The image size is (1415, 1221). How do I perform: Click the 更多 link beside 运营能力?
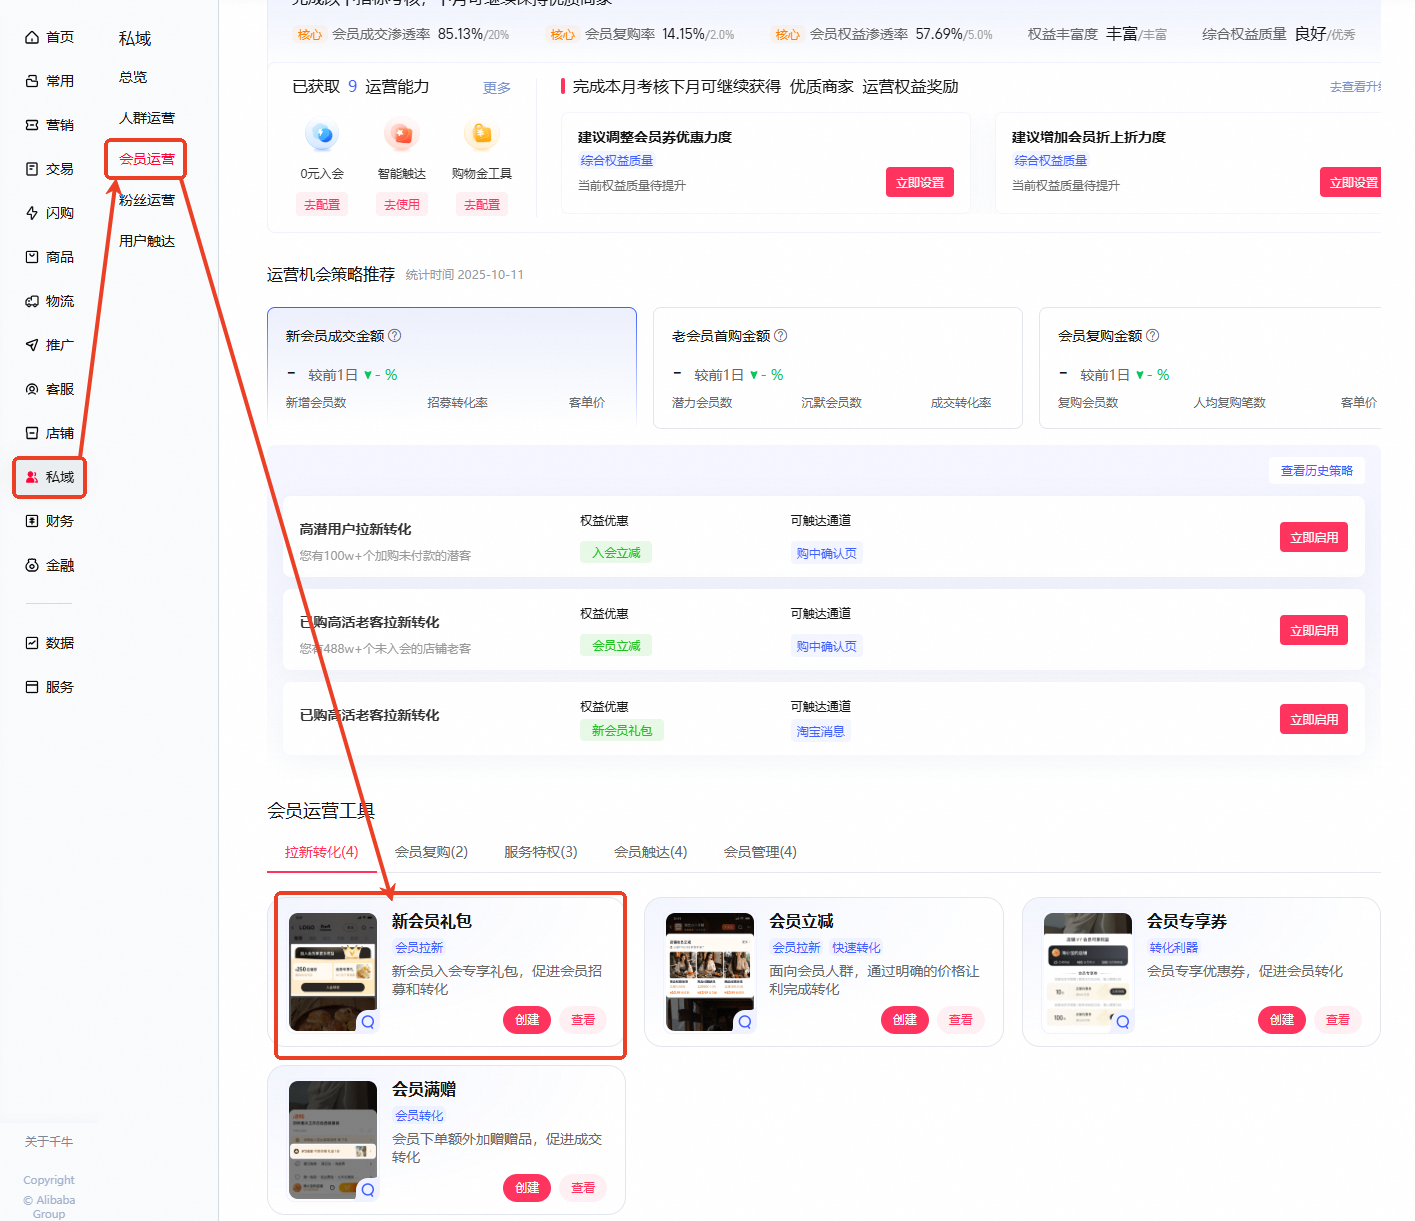(497, 88)
